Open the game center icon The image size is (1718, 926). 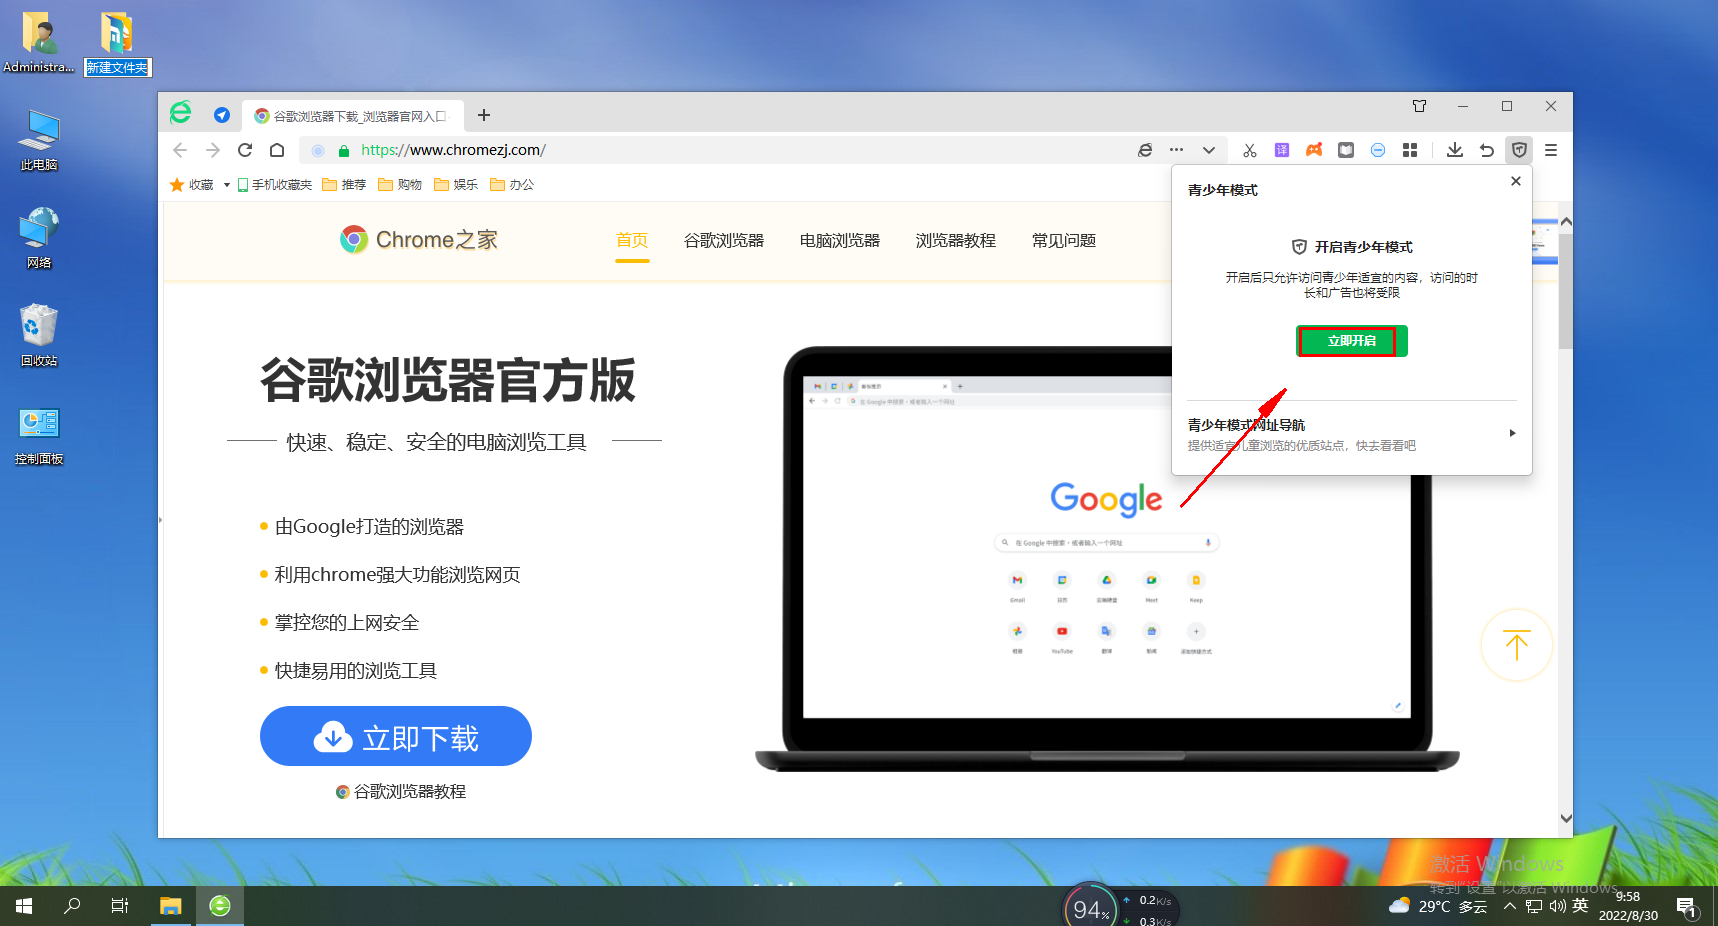[x=1313, y=150]
